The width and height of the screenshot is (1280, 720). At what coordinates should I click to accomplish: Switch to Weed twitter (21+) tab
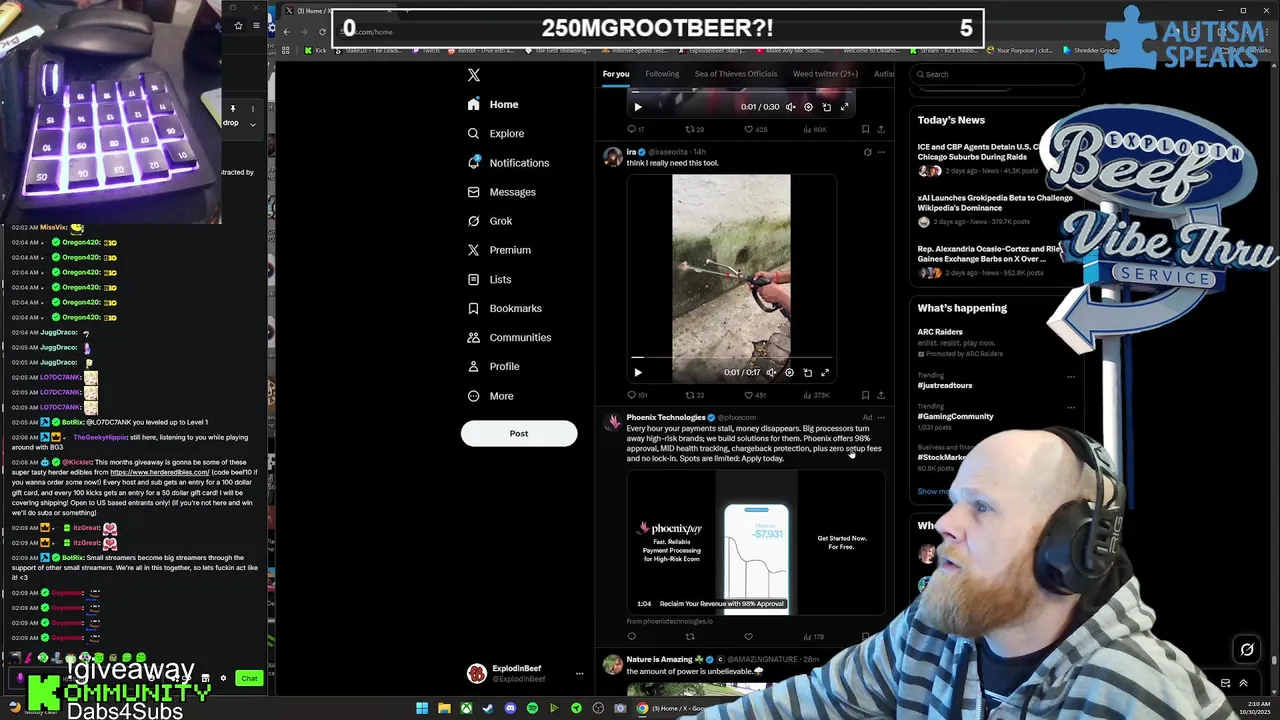click(x=825, y=74)
